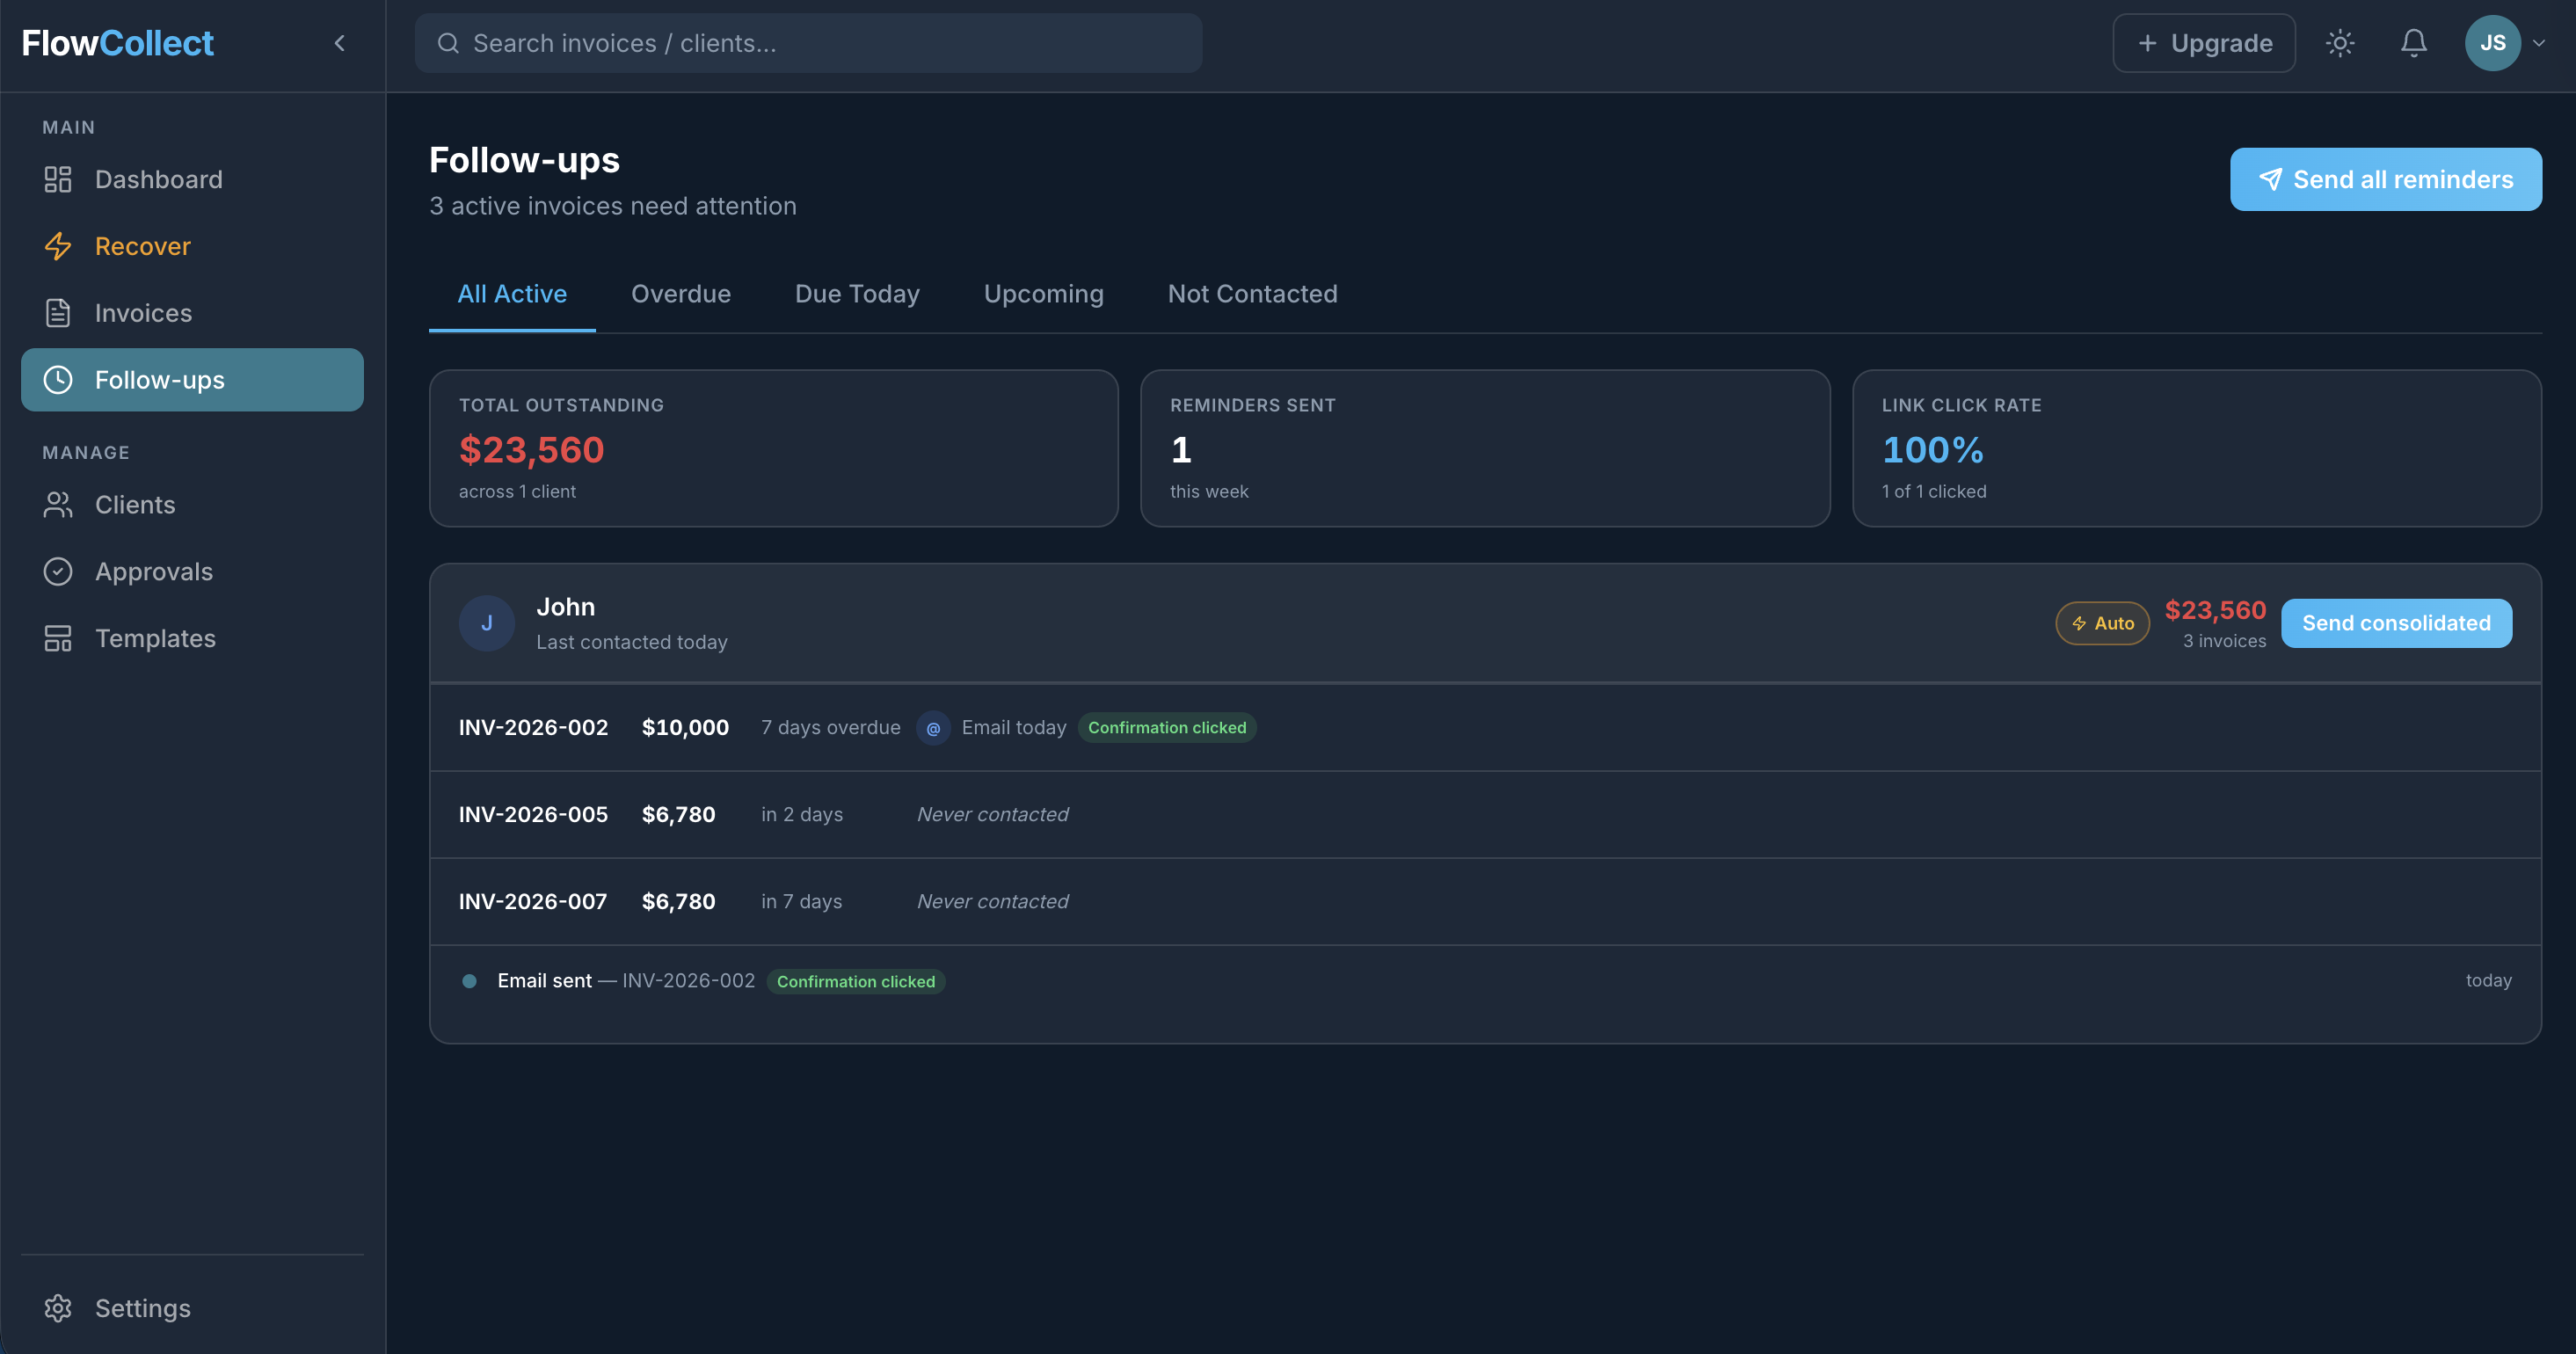Click Confirmation clicked badge on INV-2026-002 row
Viewport: 2576px width, 1354px height.
point(1167,727)
